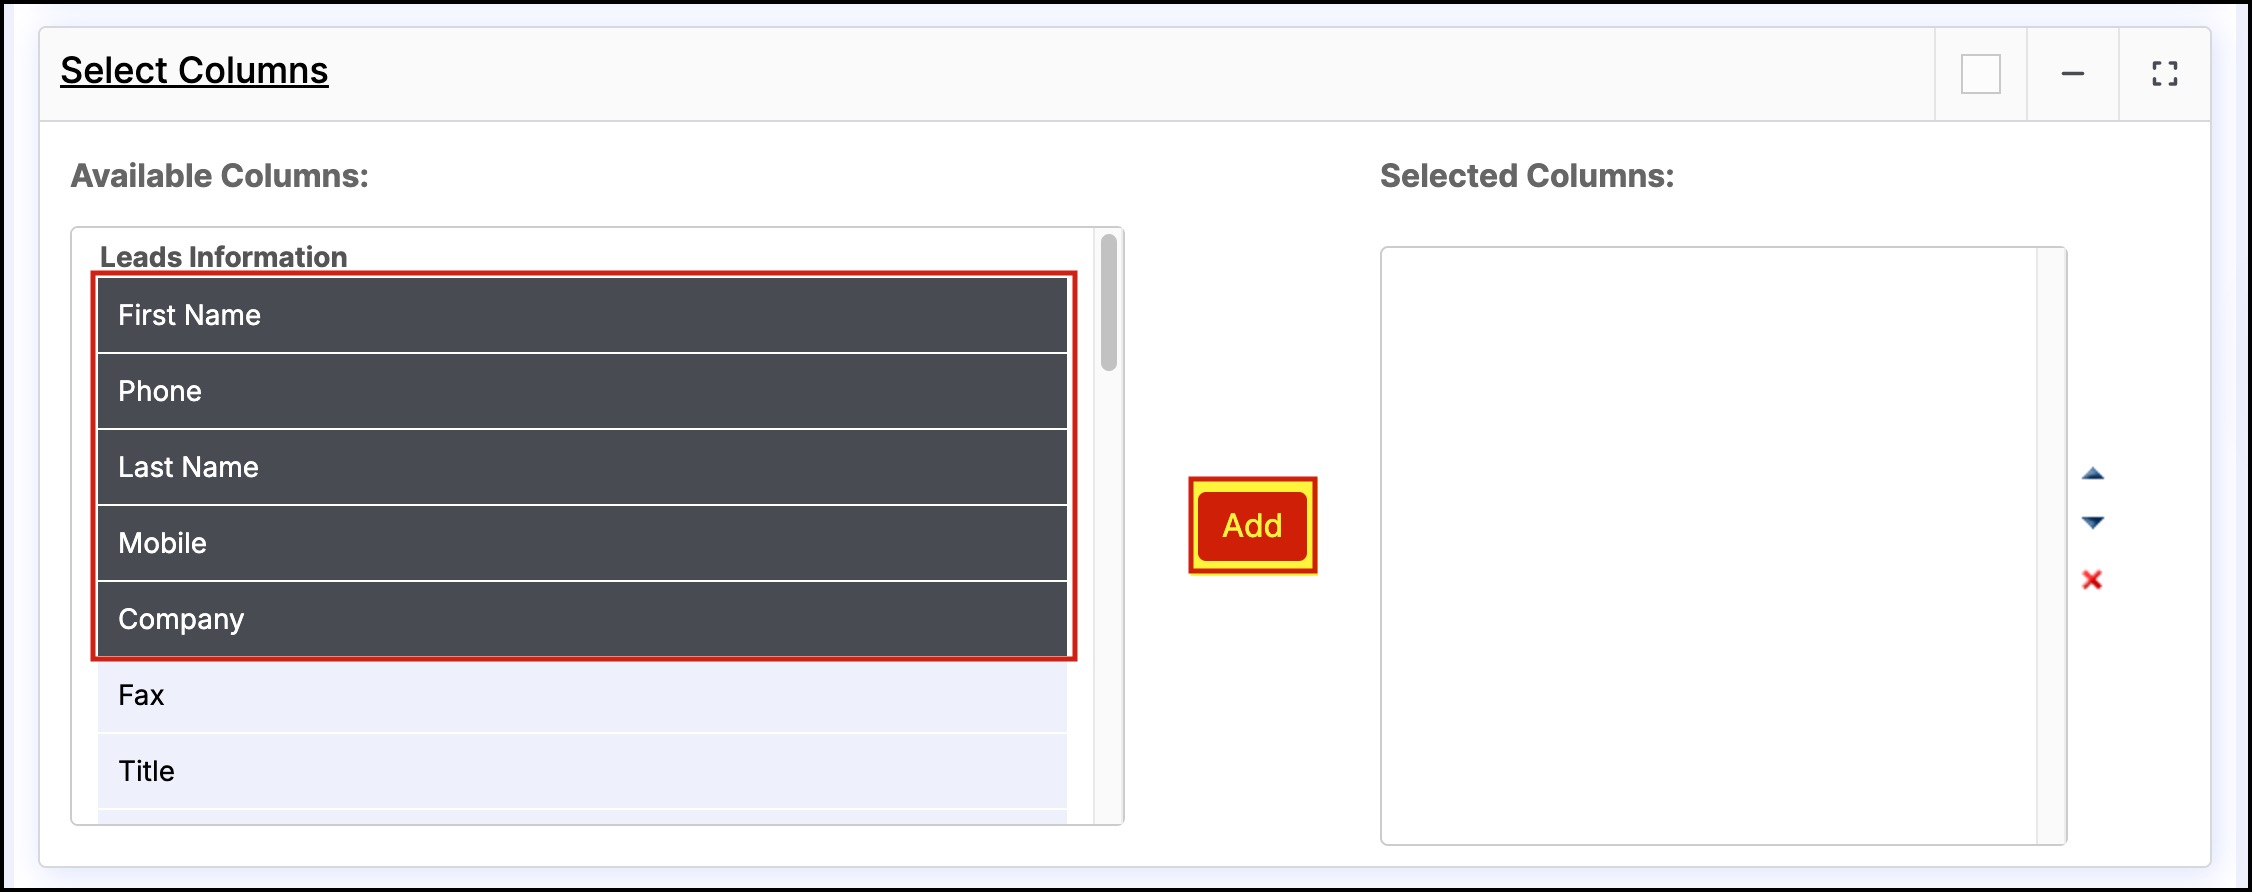Select Phone in available columns
Image resolution: width=2252 pixels, height=892 pixels.
pos(582,391)
